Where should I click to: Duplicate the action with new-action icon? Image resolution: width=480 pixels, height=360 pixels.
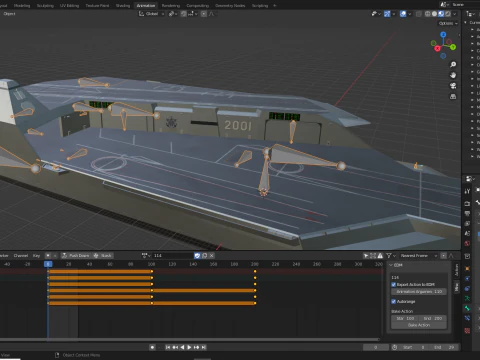click(x=205, y=256)
